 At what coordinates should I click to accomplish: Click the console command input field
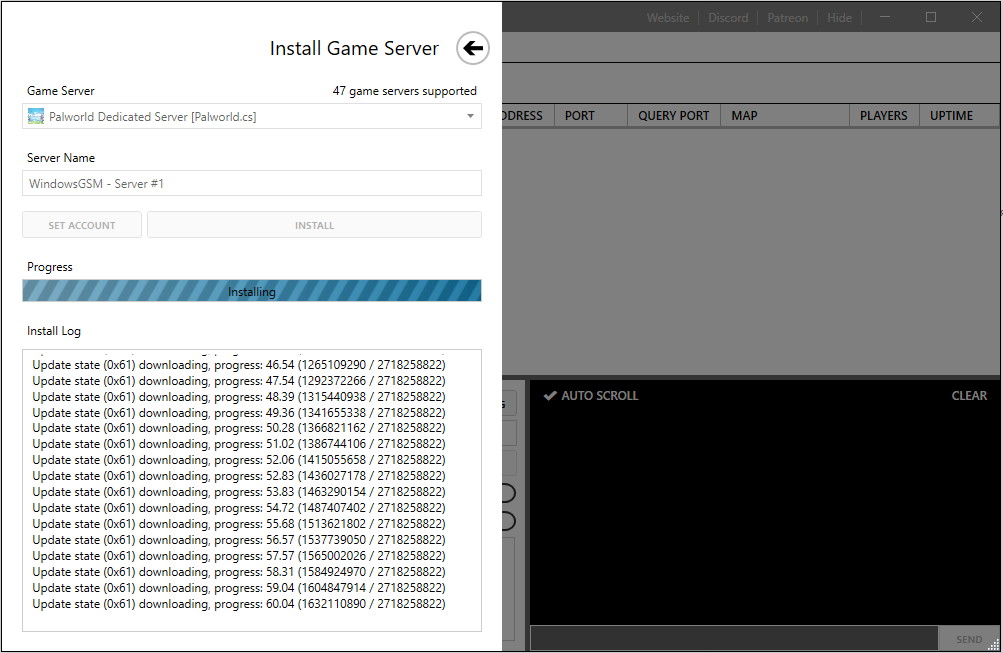tap(734, 639)
